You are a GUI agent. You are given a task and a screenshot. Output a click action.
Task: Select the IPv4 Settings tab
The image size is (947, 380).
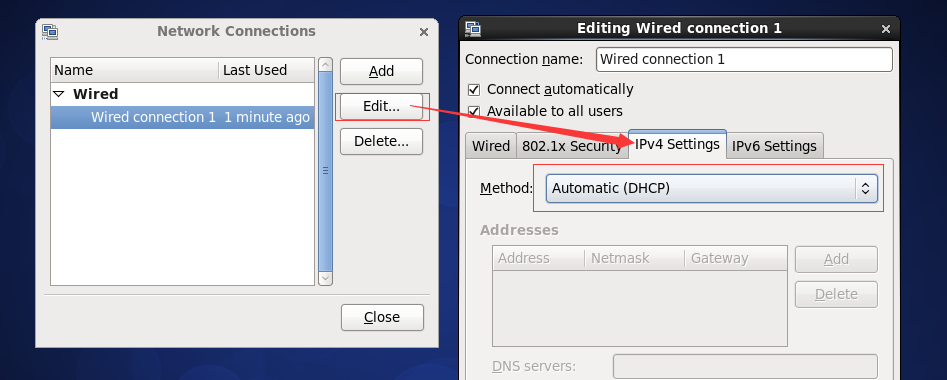pos(677,144)
